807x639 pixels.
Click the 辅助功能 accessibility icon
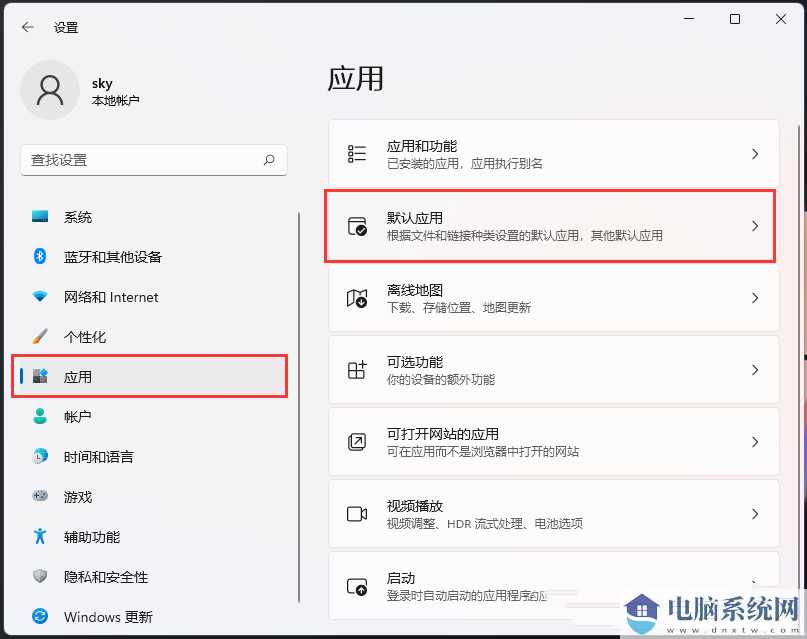click(x=38, y=537)
